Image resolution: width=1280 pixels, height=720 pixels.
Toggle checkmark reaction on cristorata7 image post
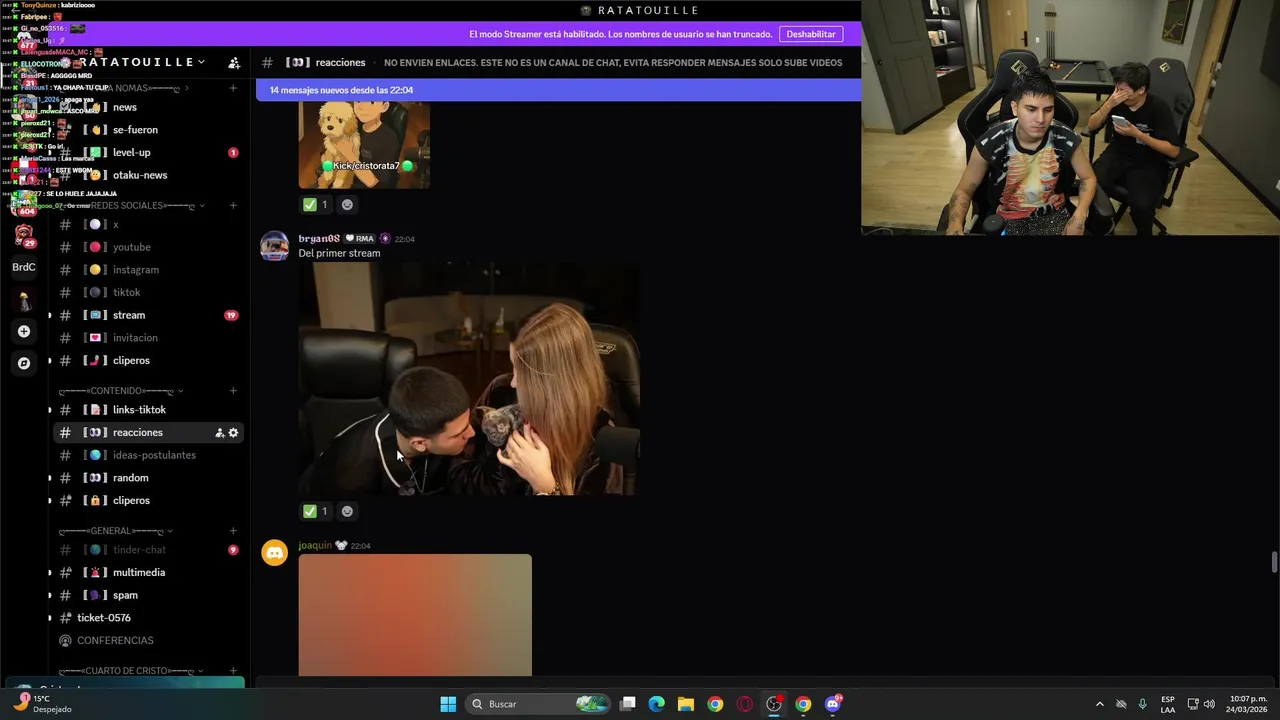(316, 204)
